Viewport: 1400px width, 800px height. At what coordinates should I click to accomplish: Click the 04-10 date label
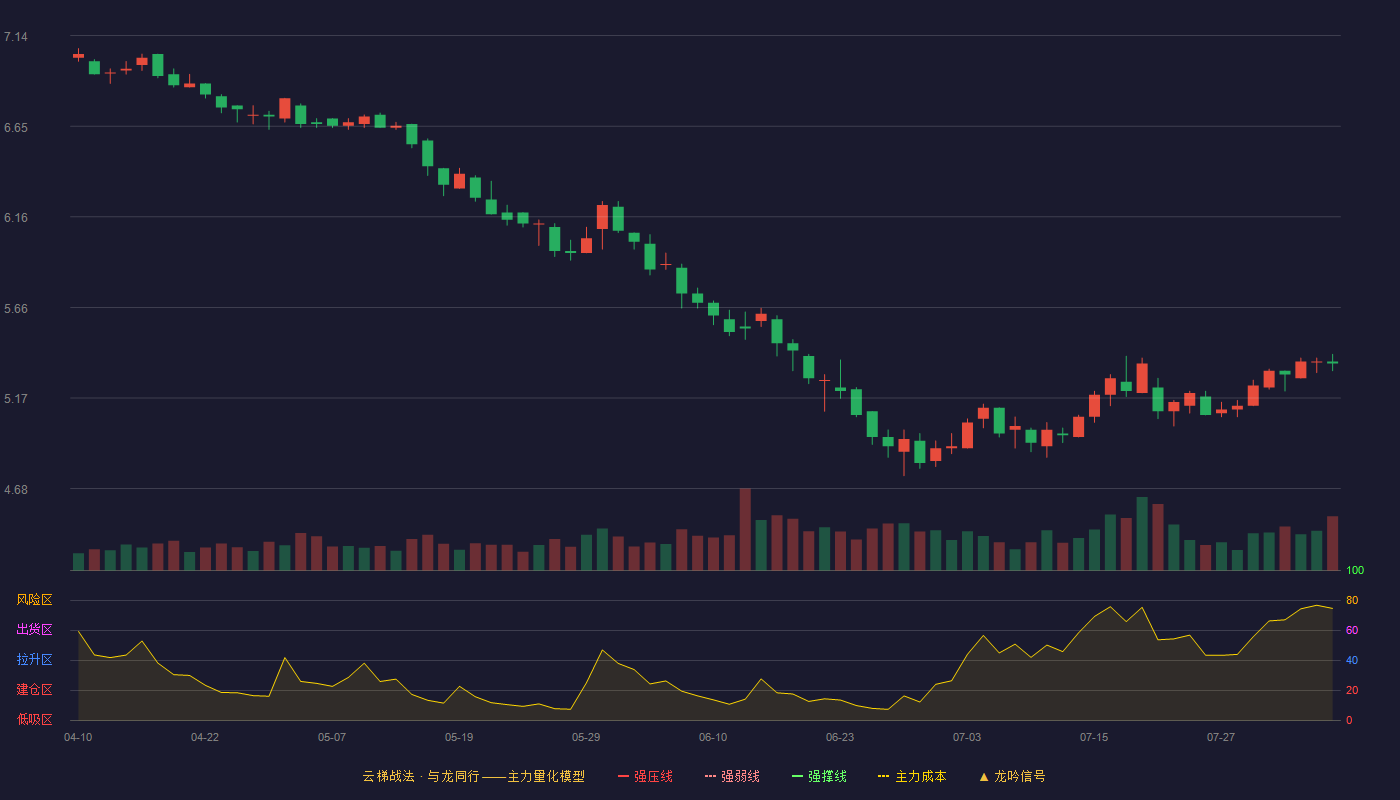[78, 737]
